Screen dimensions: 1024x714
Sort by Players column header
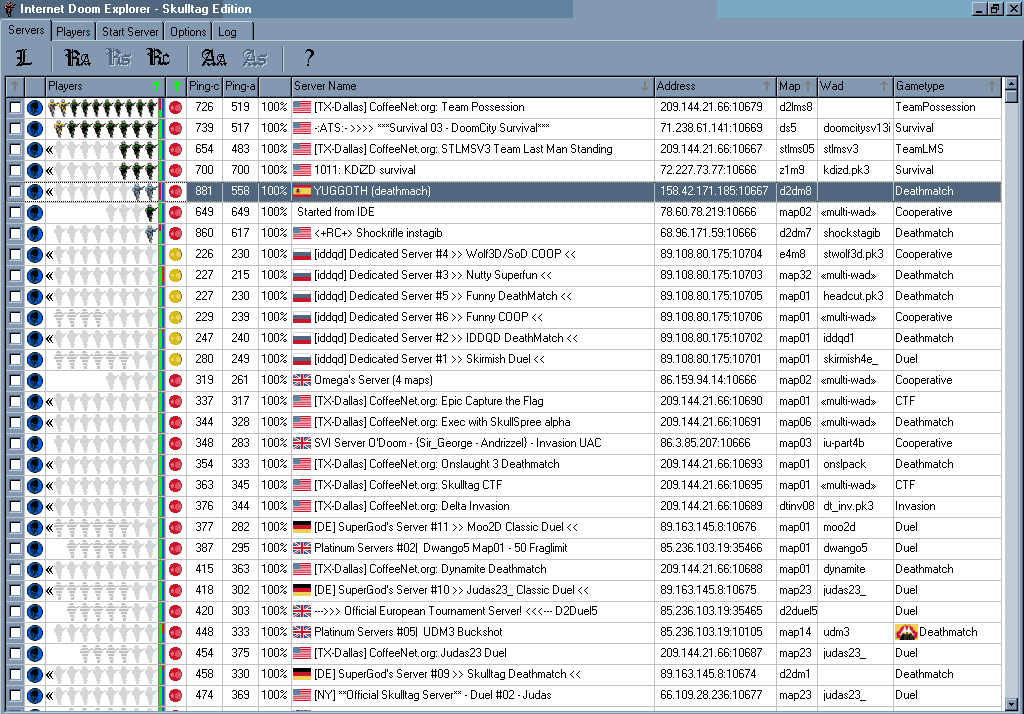[x=104, y=86]
